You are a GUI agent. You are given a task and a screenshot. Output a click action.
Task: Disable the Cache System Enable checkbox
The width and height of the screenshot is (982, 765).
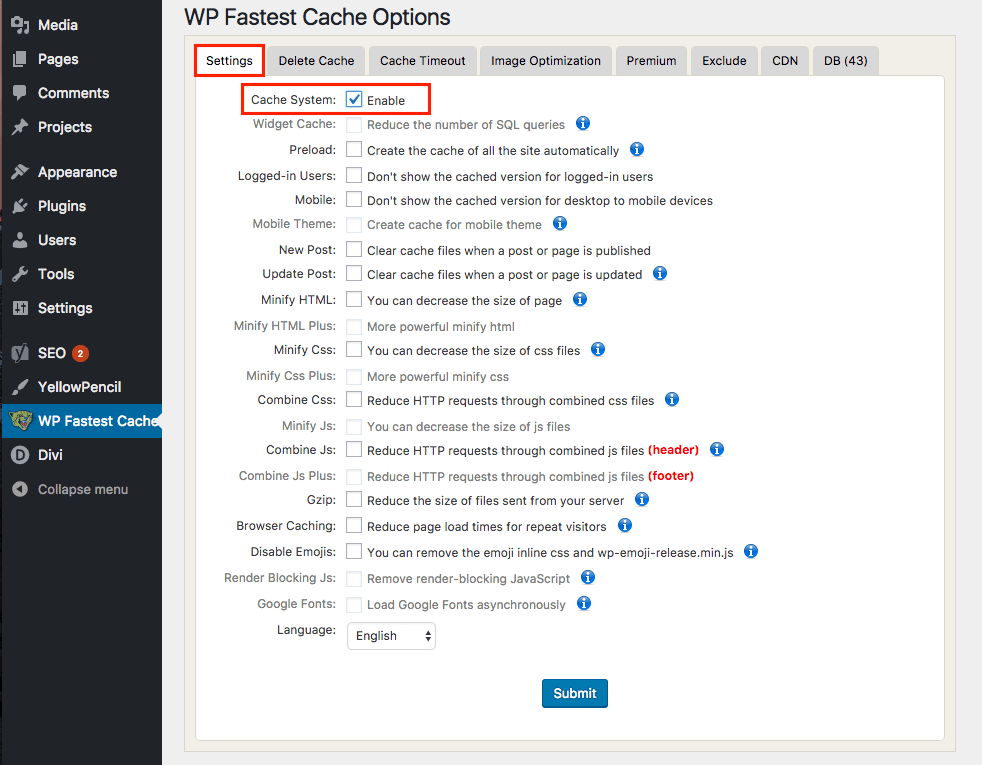[x=356, y=100]
